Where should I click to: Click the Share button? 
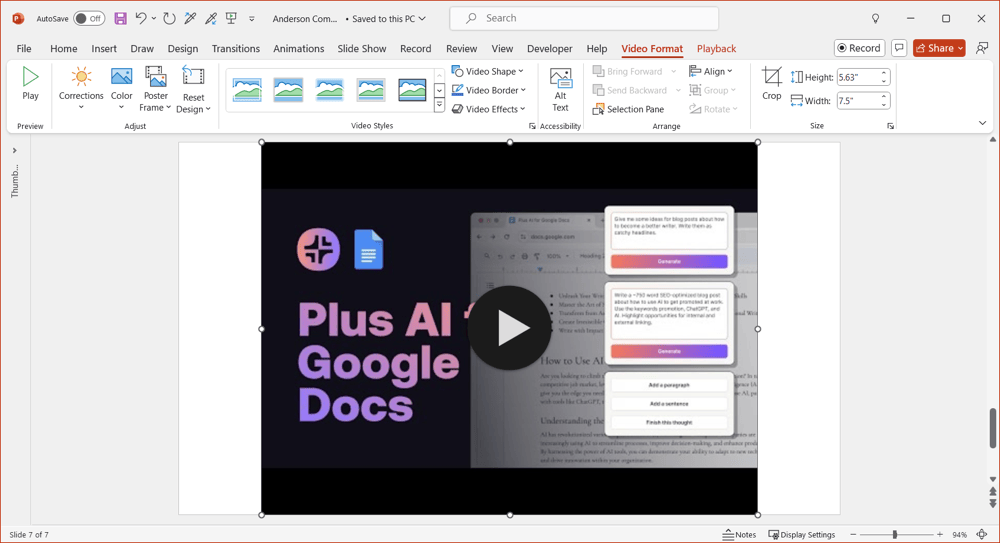[937, 48]
